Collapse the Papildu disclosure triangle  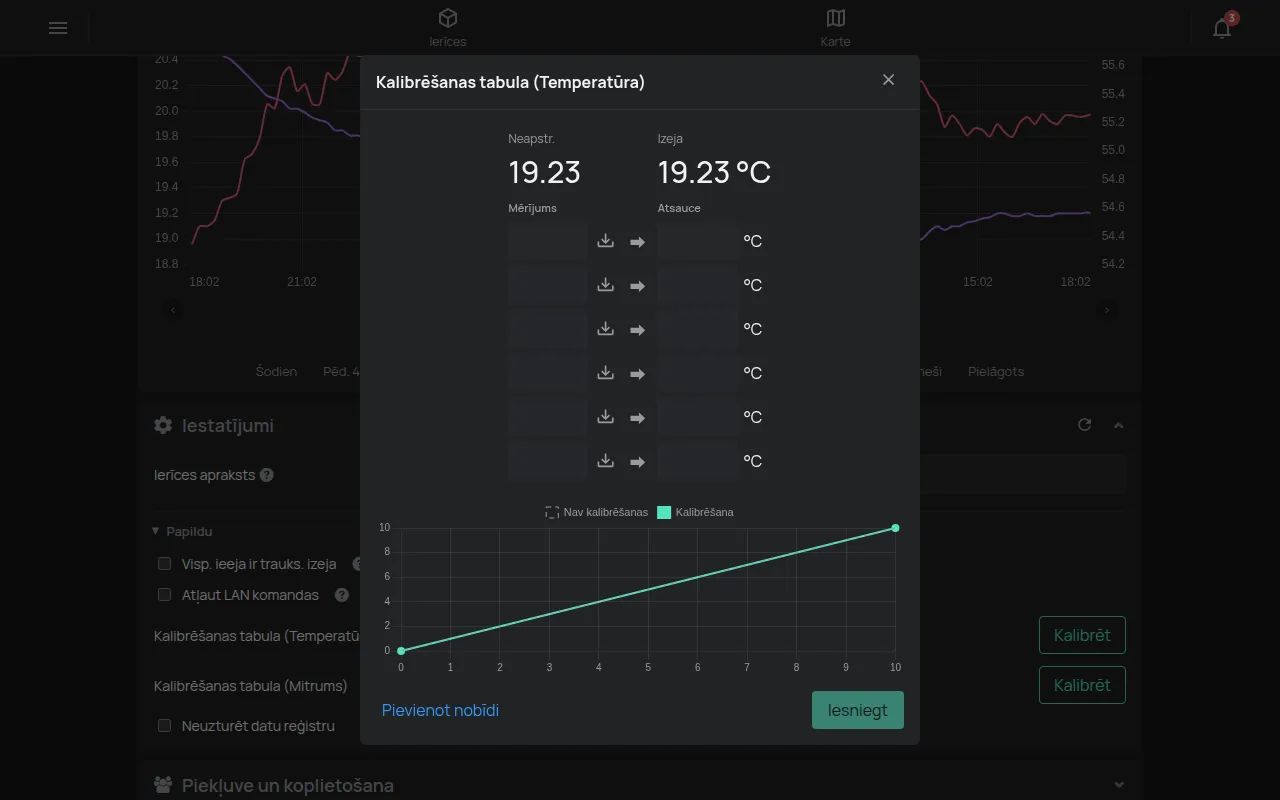pyautogui.click(x=156, y=532)
